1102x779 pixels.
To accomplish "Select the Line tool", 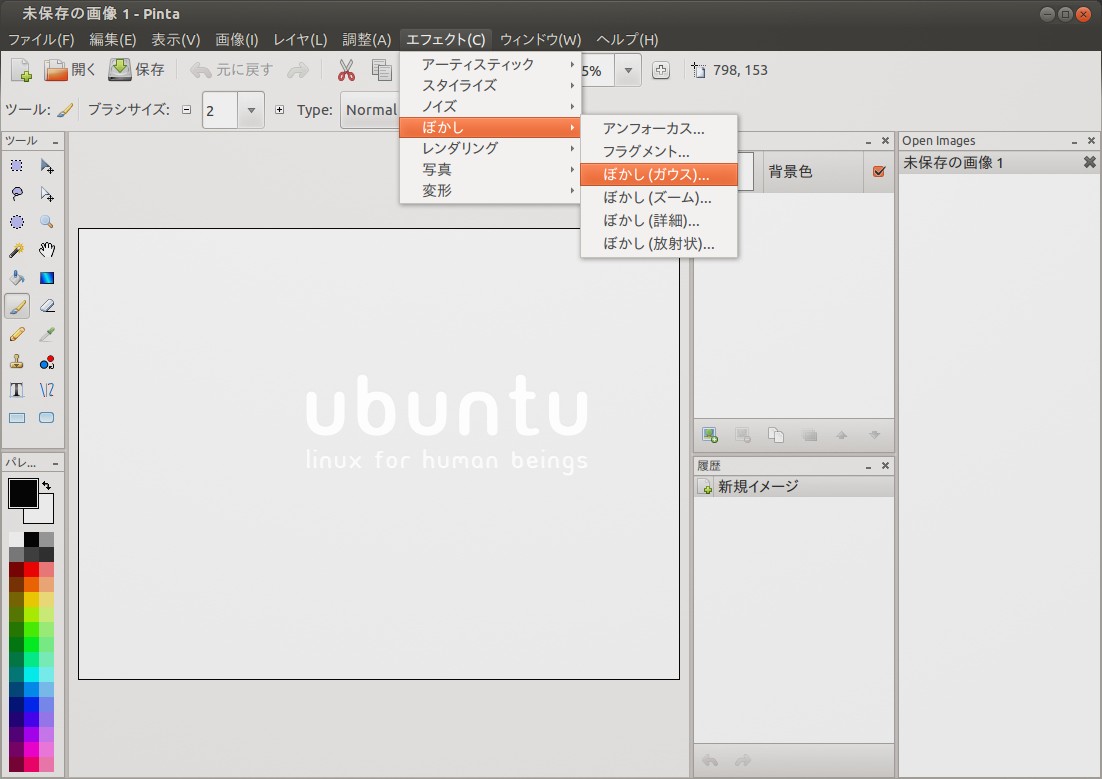I will click(x=46, y=390).
